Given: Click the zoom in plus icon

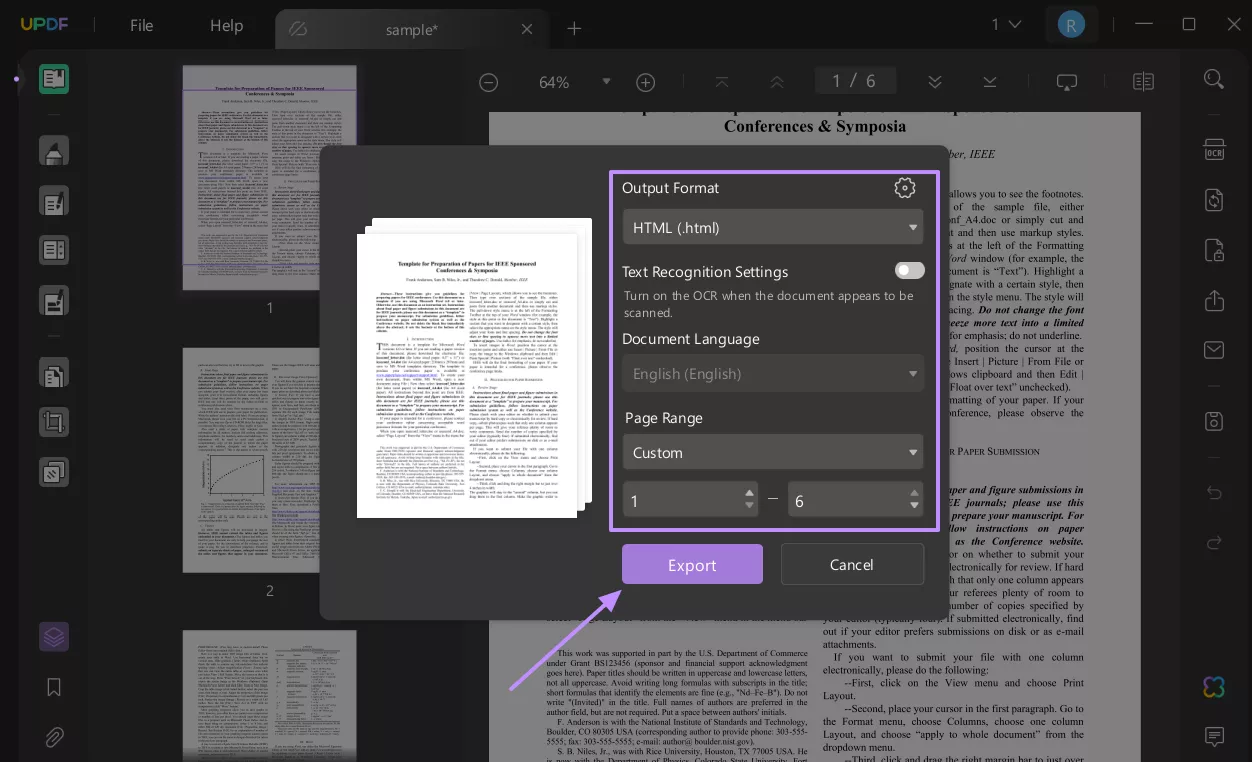Looking at the screenshot, I should point(646,82).
